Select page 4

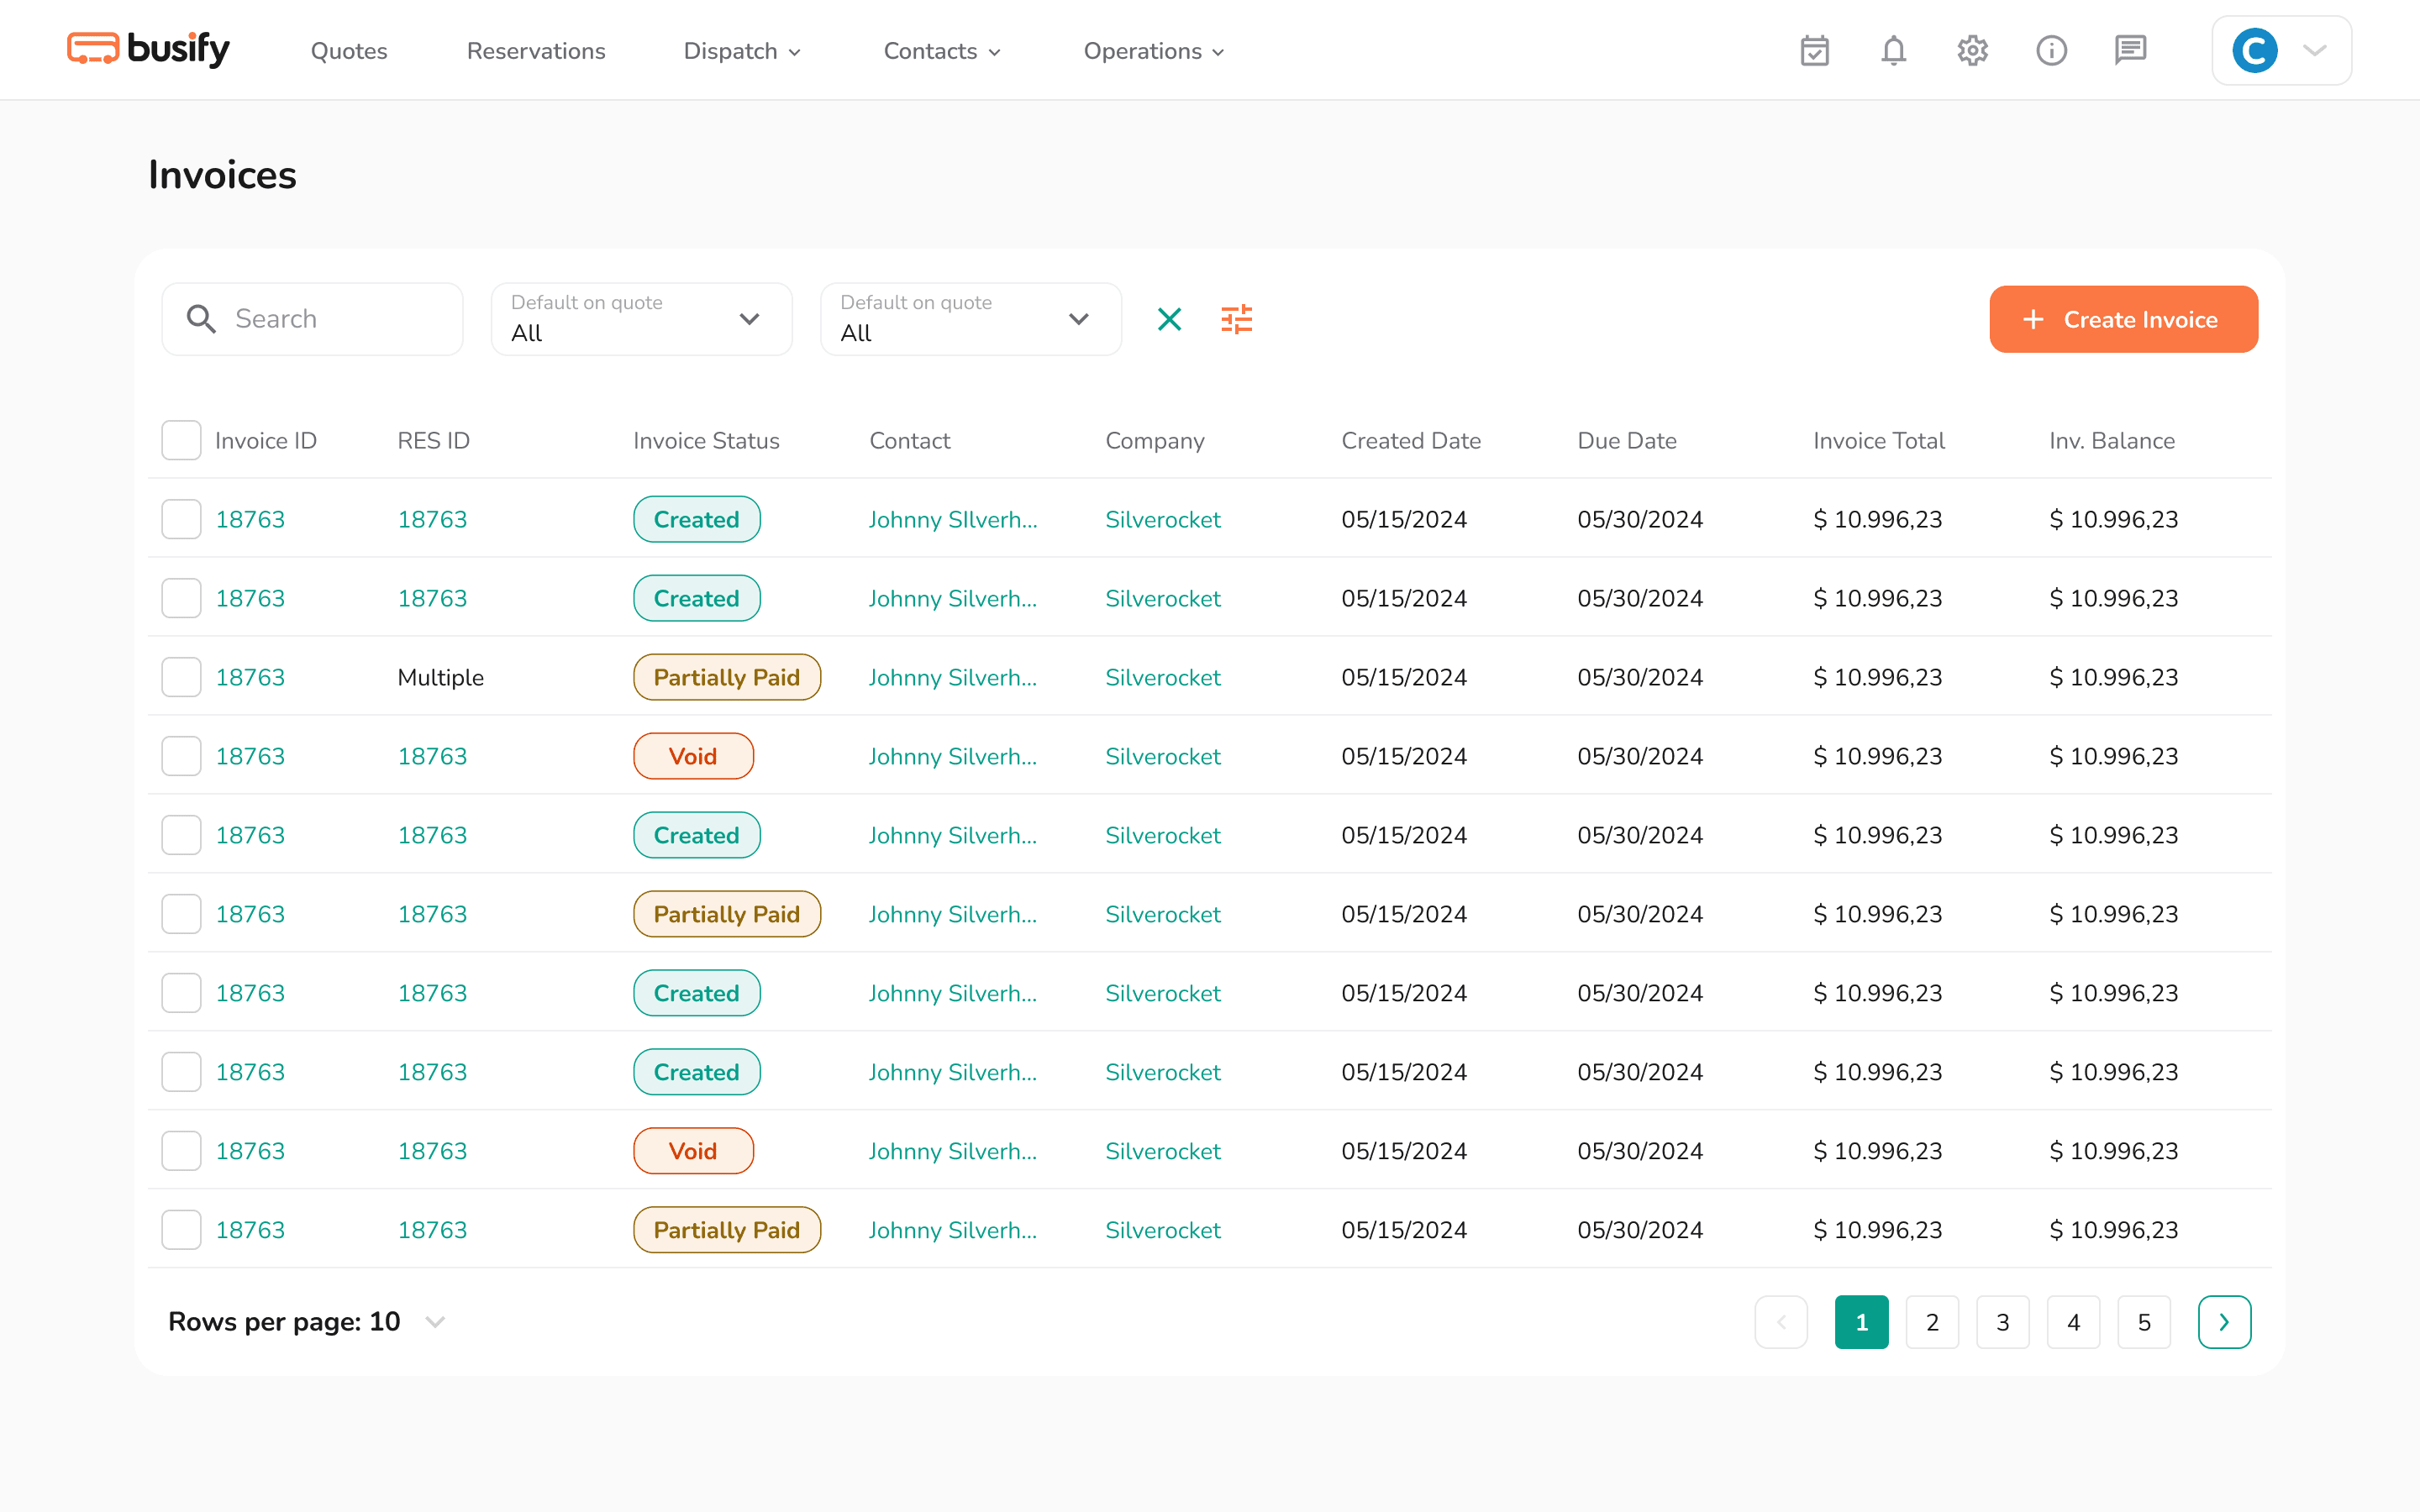click(2074, 1322)
